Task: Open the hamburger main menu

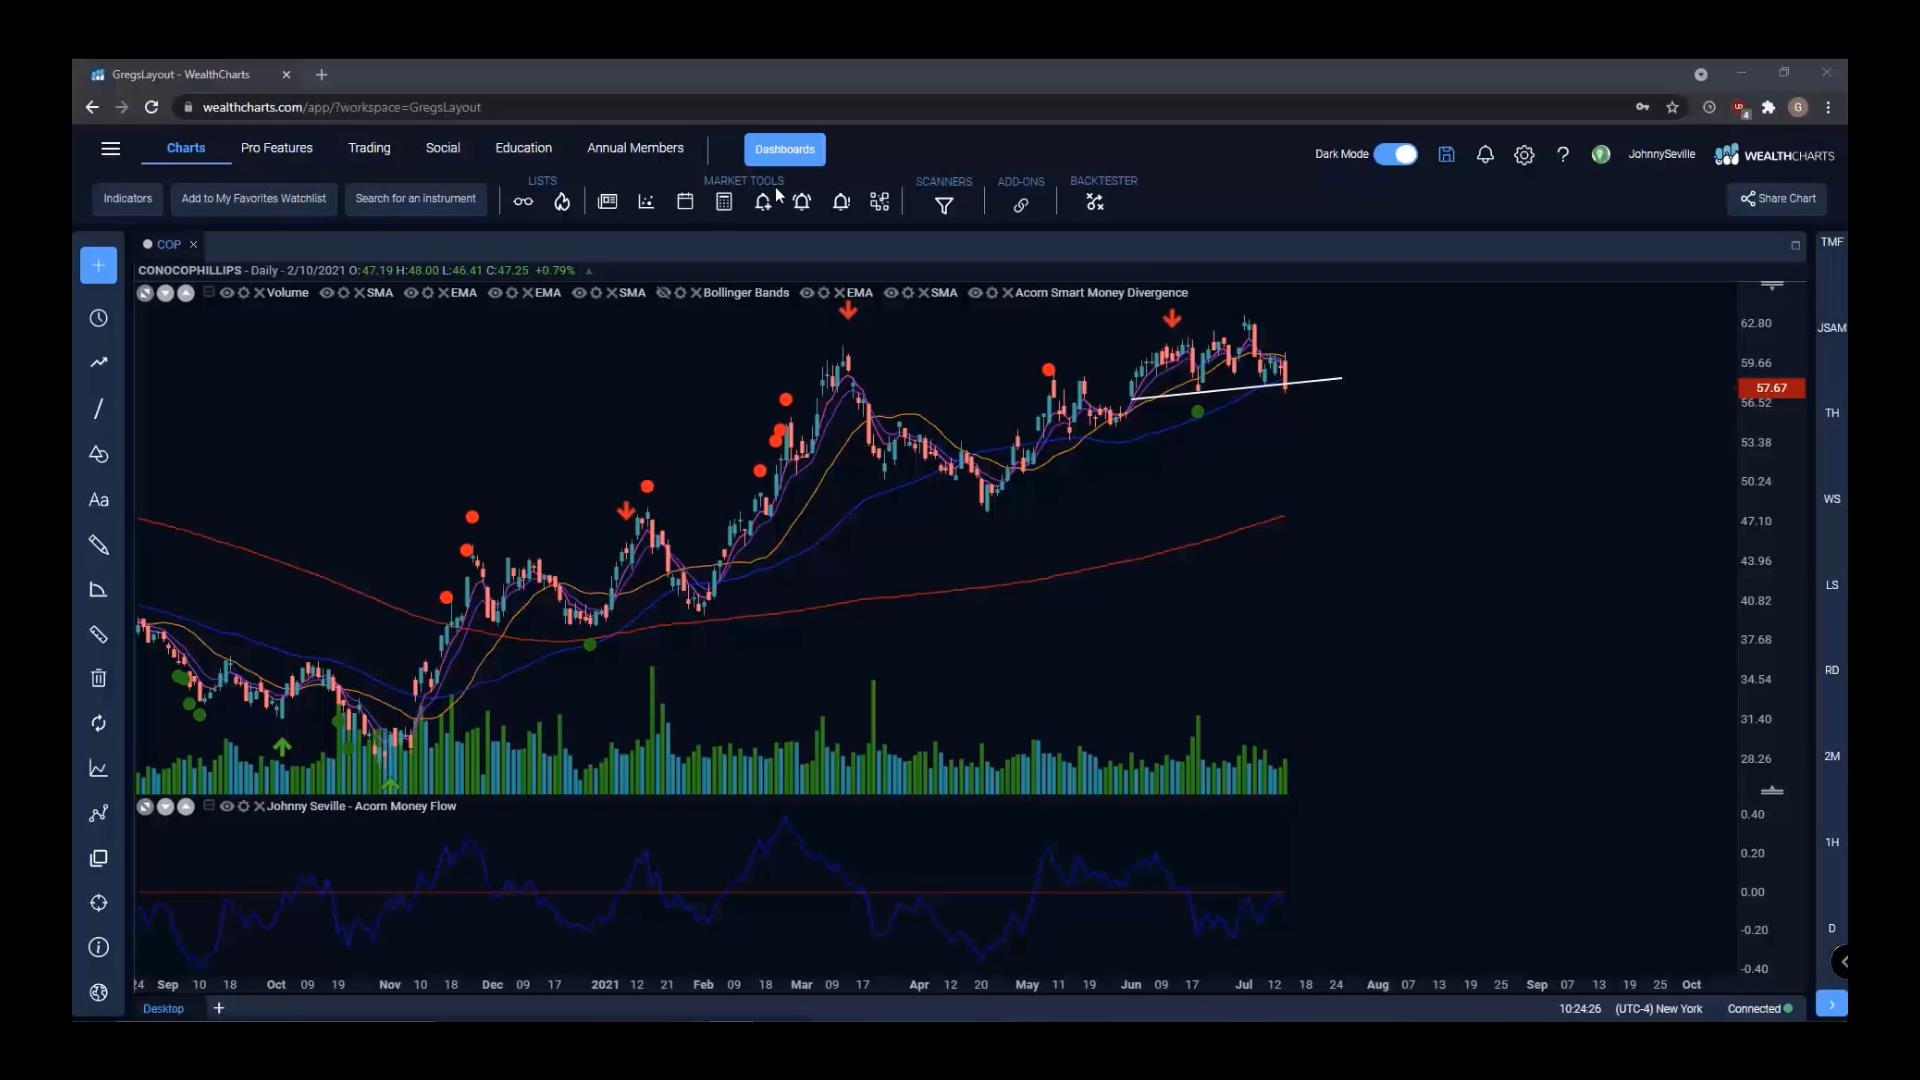Action: 111,149
